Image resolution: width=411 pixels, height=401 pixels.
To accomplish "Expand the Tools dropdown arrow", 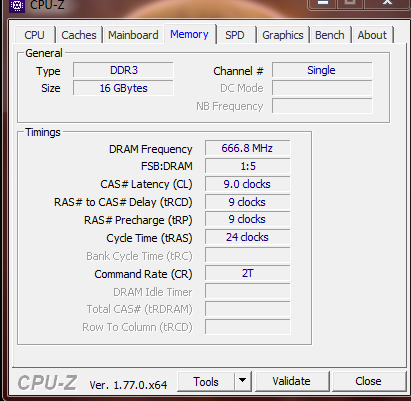I will [x=243, y=382].
